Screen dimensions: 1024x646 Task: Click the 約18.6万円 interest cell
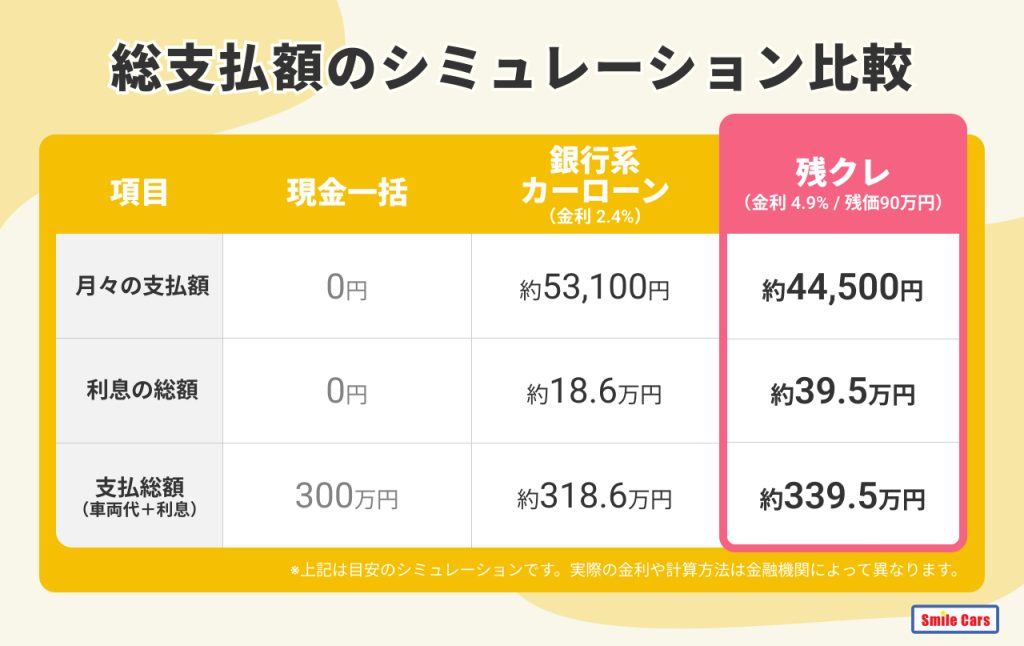click(594, 394)
